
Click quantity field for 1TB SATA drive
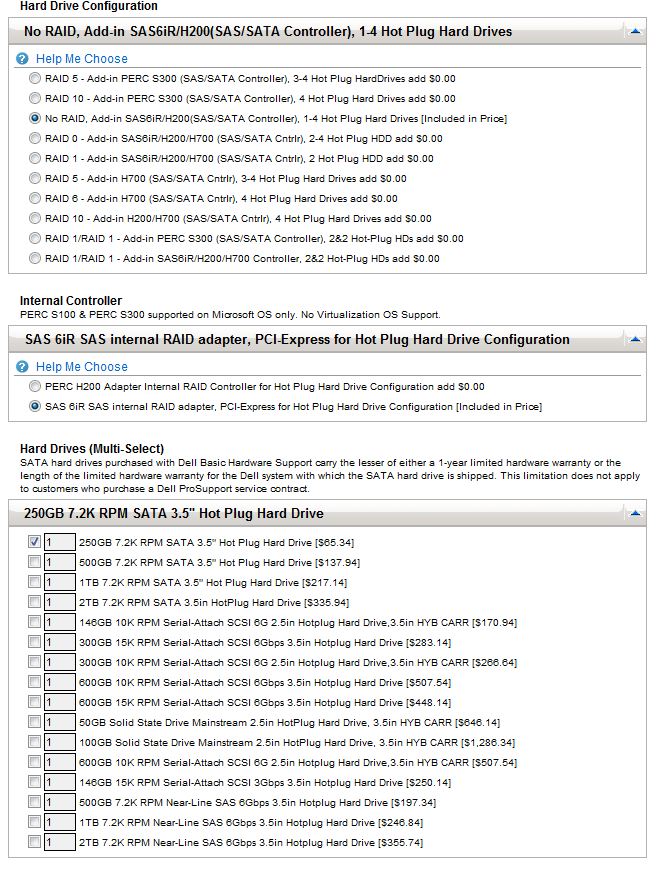click(60, 582)
